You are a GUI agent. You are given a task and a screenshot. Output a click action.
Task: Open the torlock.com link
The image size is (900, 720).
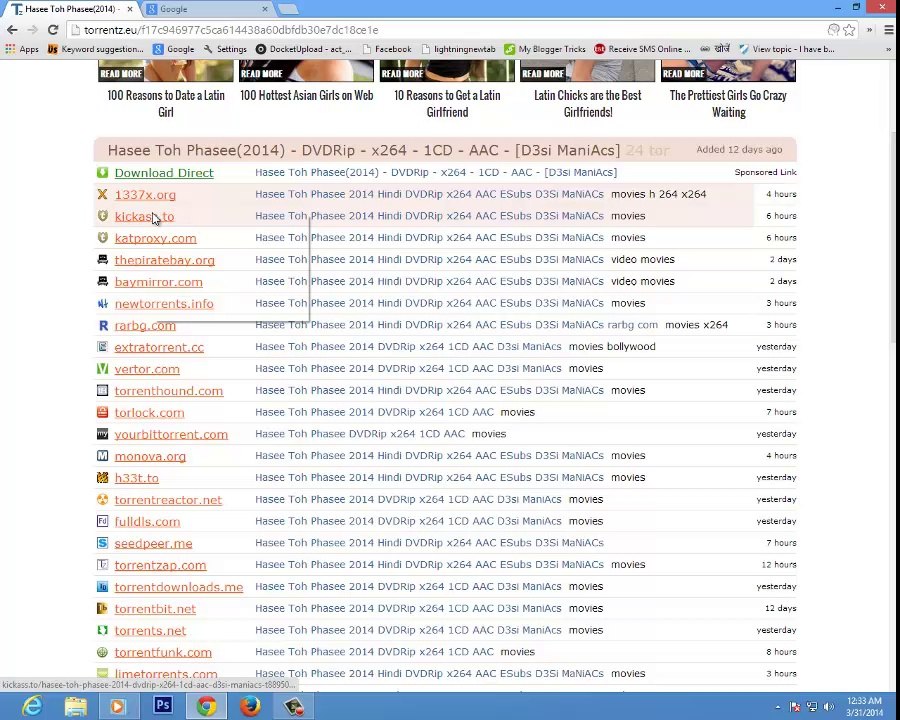(x=149, y=413)
